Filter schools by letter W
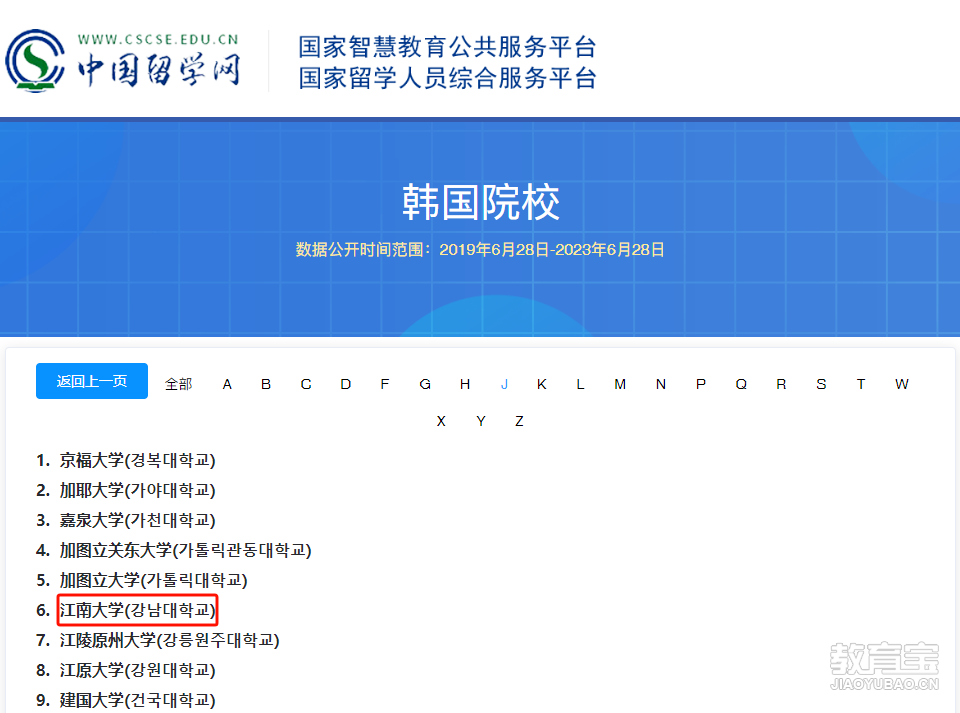Viewport: 960px width, 713px height. tap(902, 384)
